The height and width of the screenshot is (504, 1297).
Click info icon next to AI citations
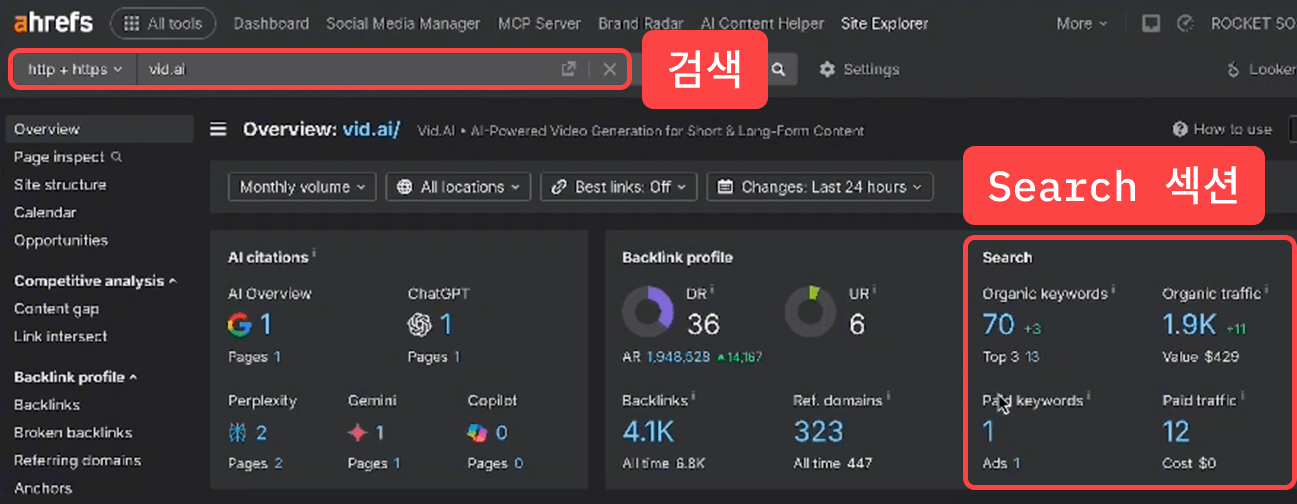coord(314,254)
